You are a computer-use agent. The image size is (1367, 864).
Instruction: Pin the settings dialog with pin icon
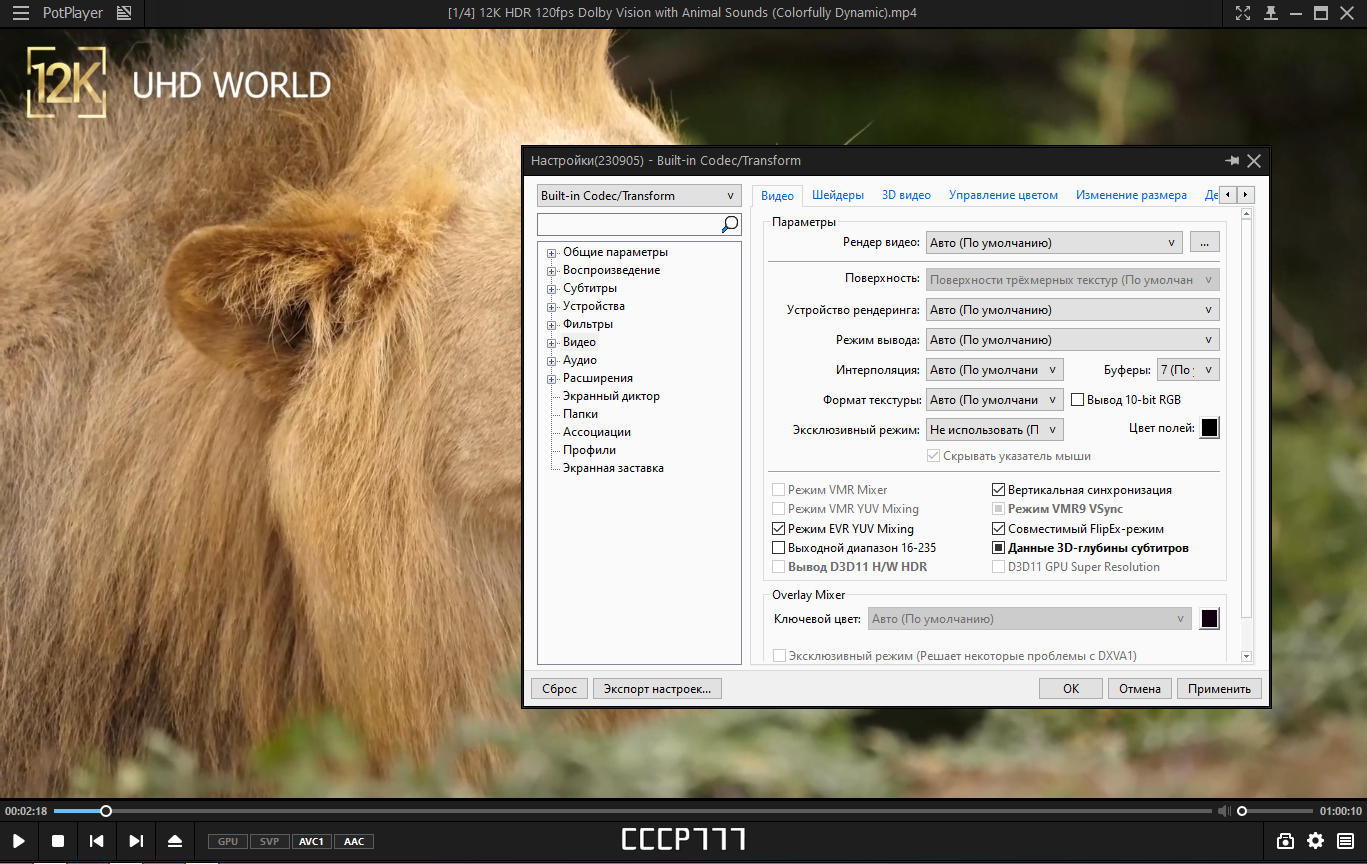coord(1232,160)
